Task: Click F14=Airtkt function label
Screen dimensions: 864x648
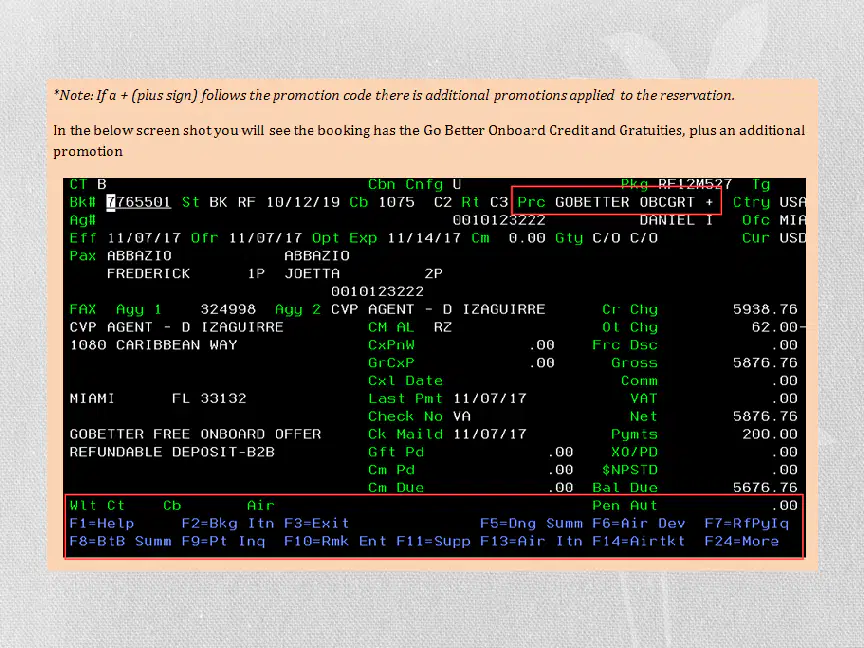Action: [x=639, y=541]
